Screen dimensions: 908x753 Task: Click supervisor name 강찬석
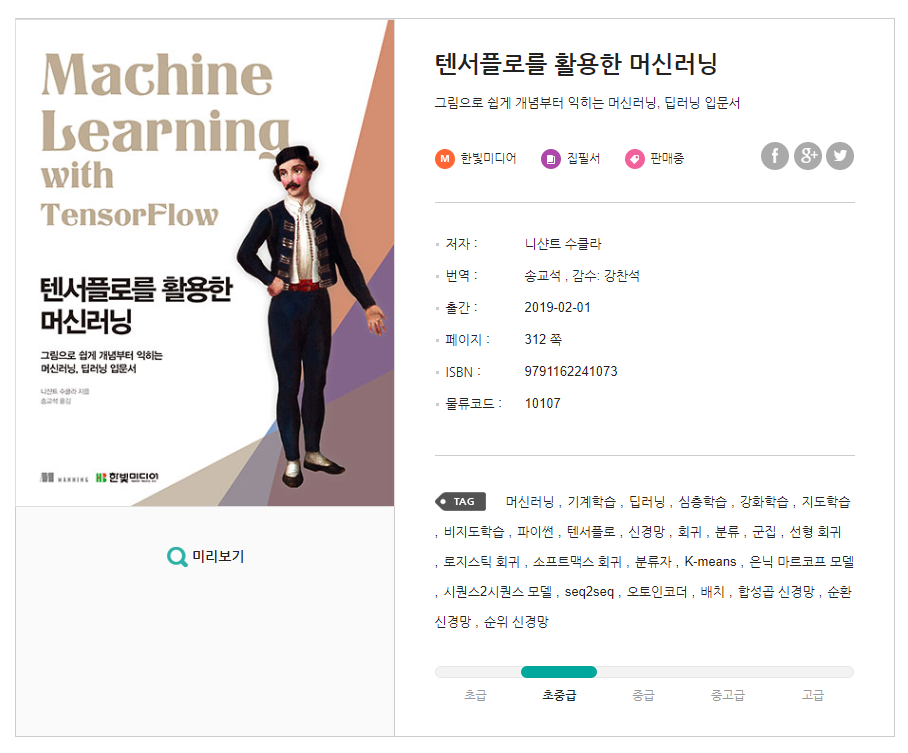pyautogui.click(x=621, y=276)
